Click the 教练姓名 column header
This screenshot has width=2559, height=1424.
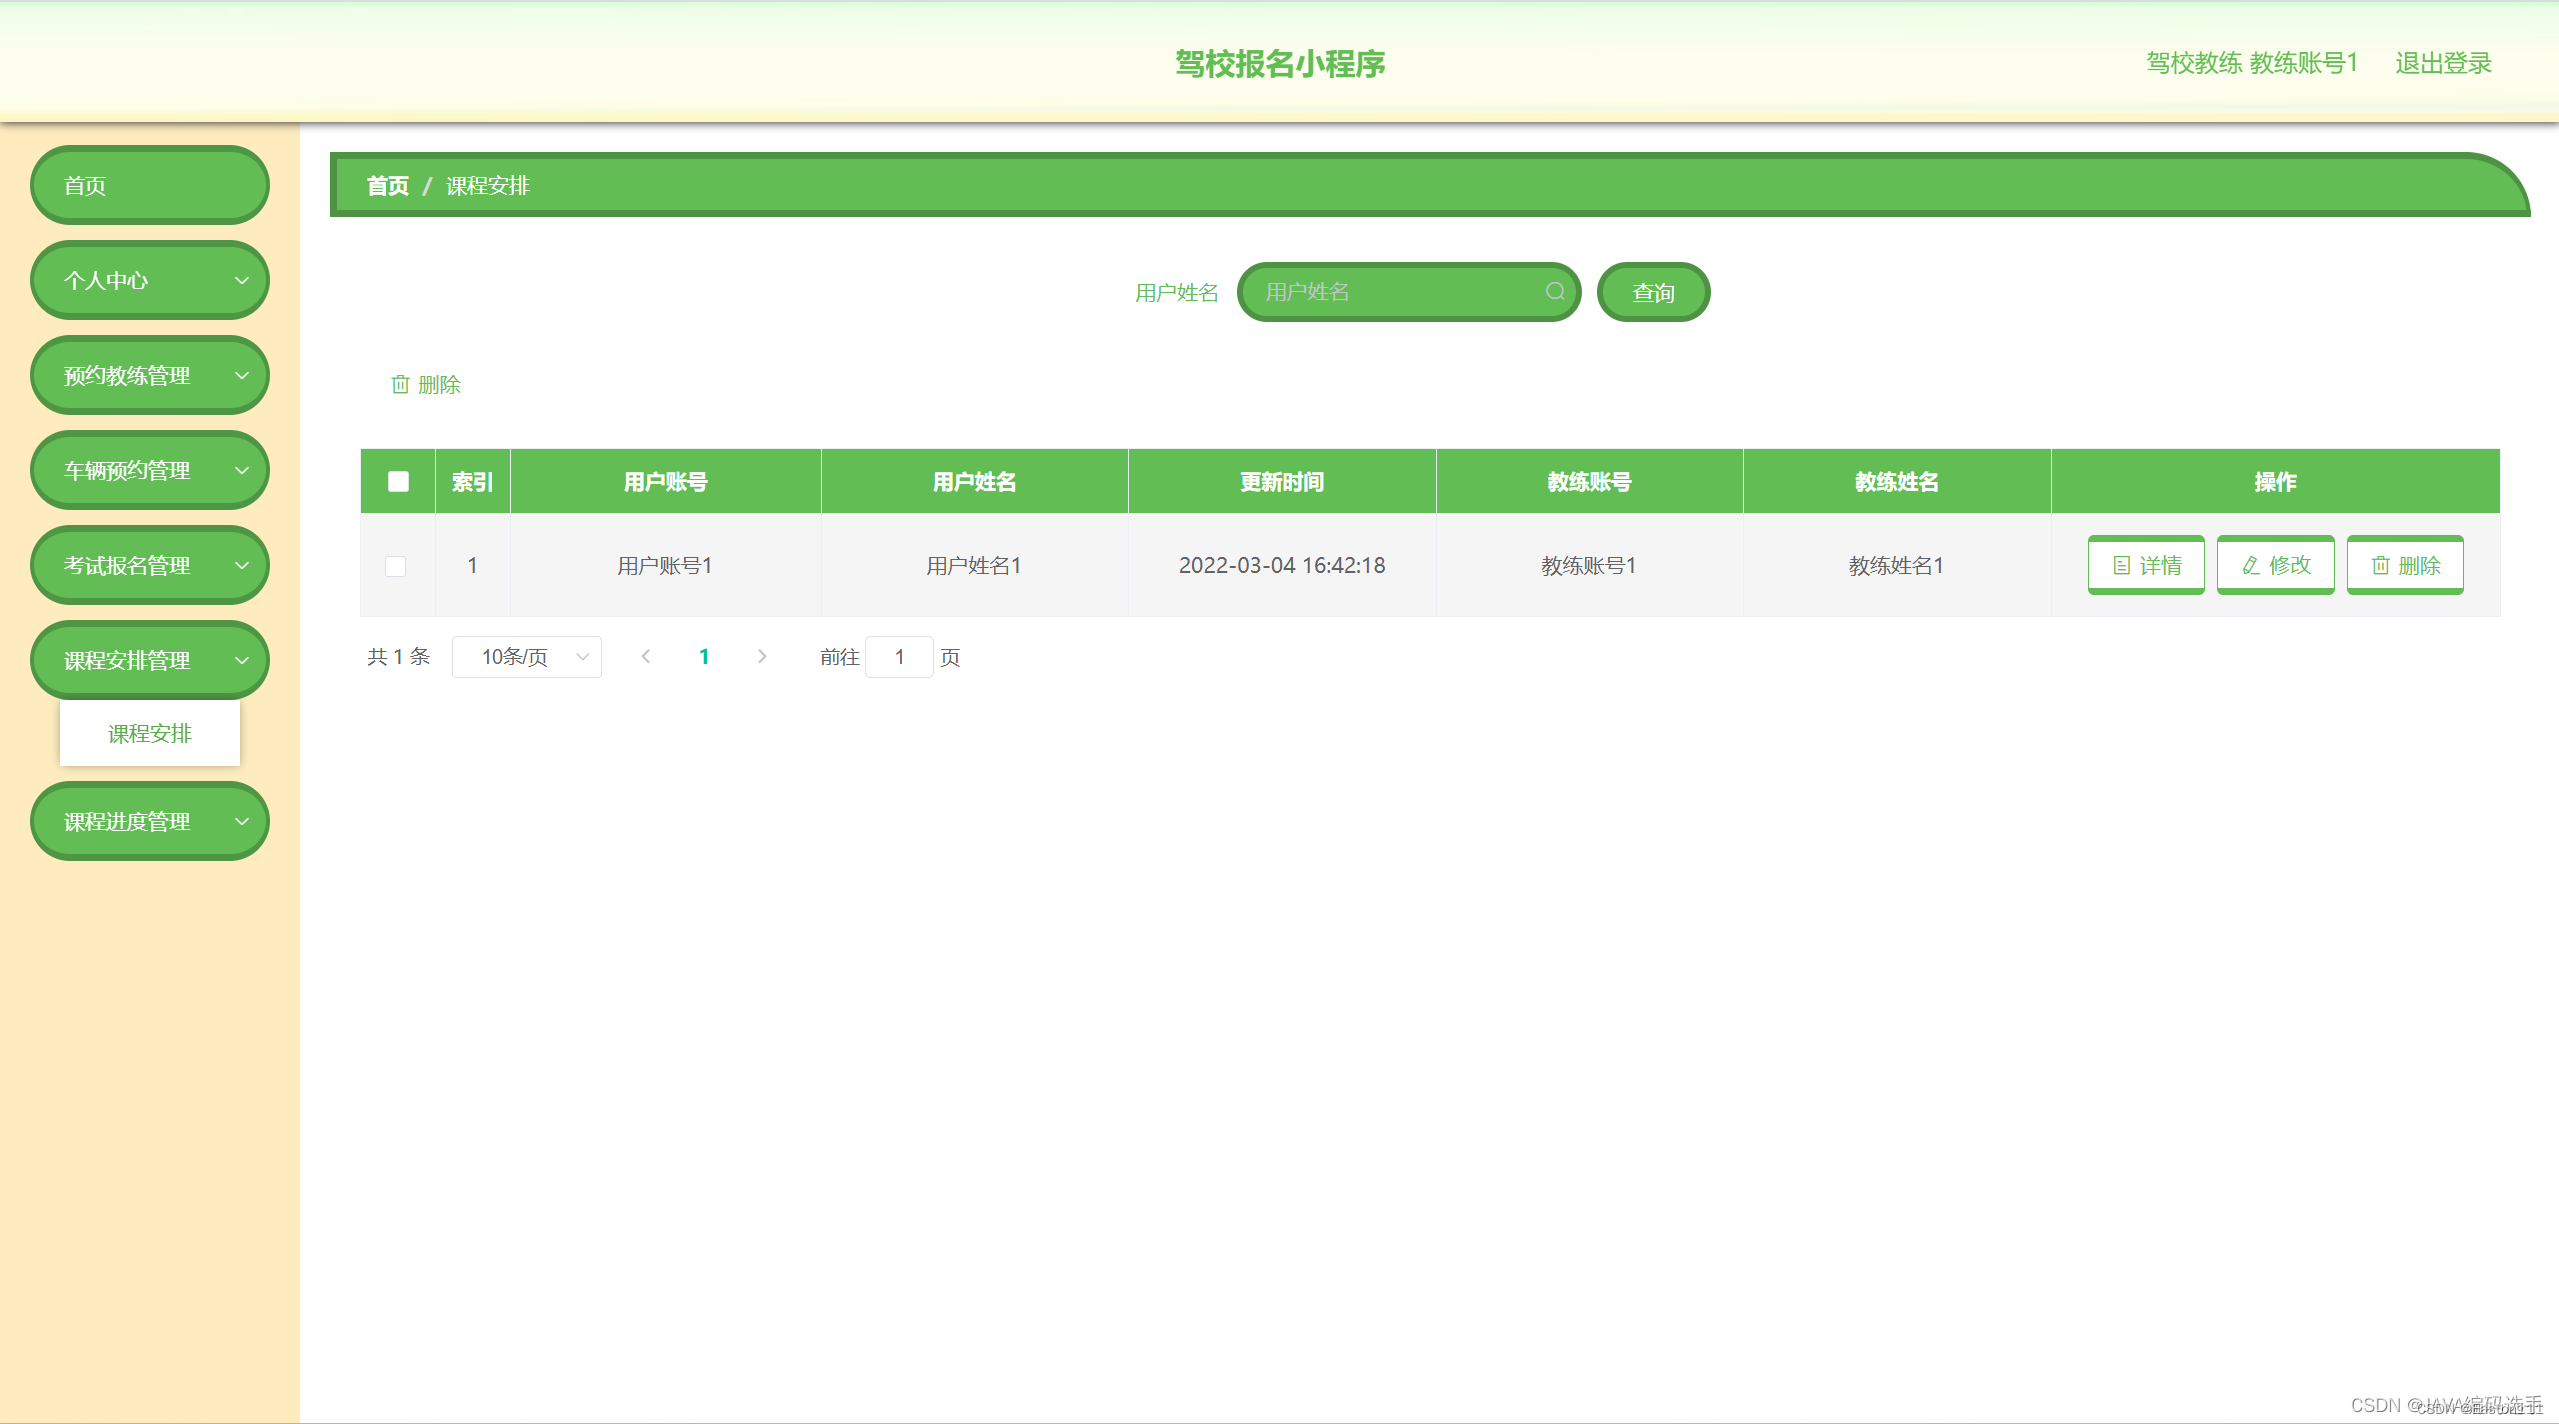pyautogui.click(x=1897, y=482)
